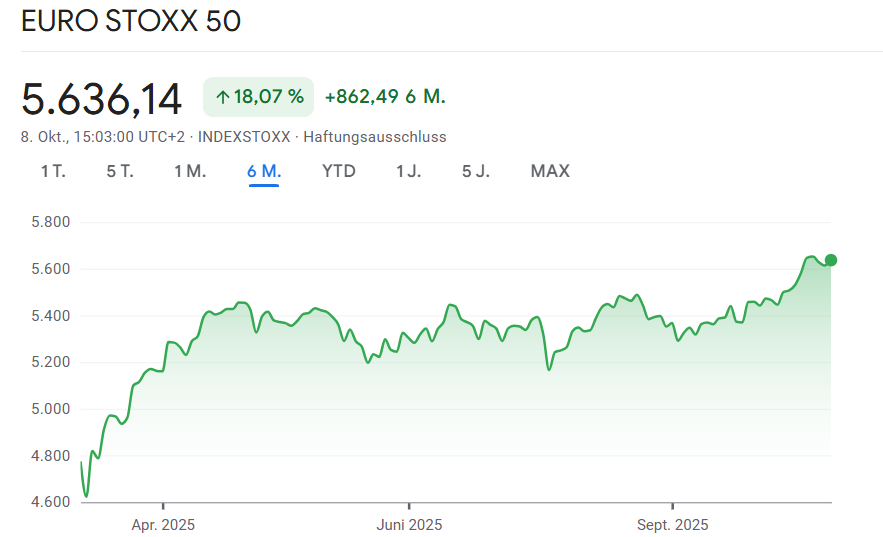Select the 1 J. time range

(408, 171)
